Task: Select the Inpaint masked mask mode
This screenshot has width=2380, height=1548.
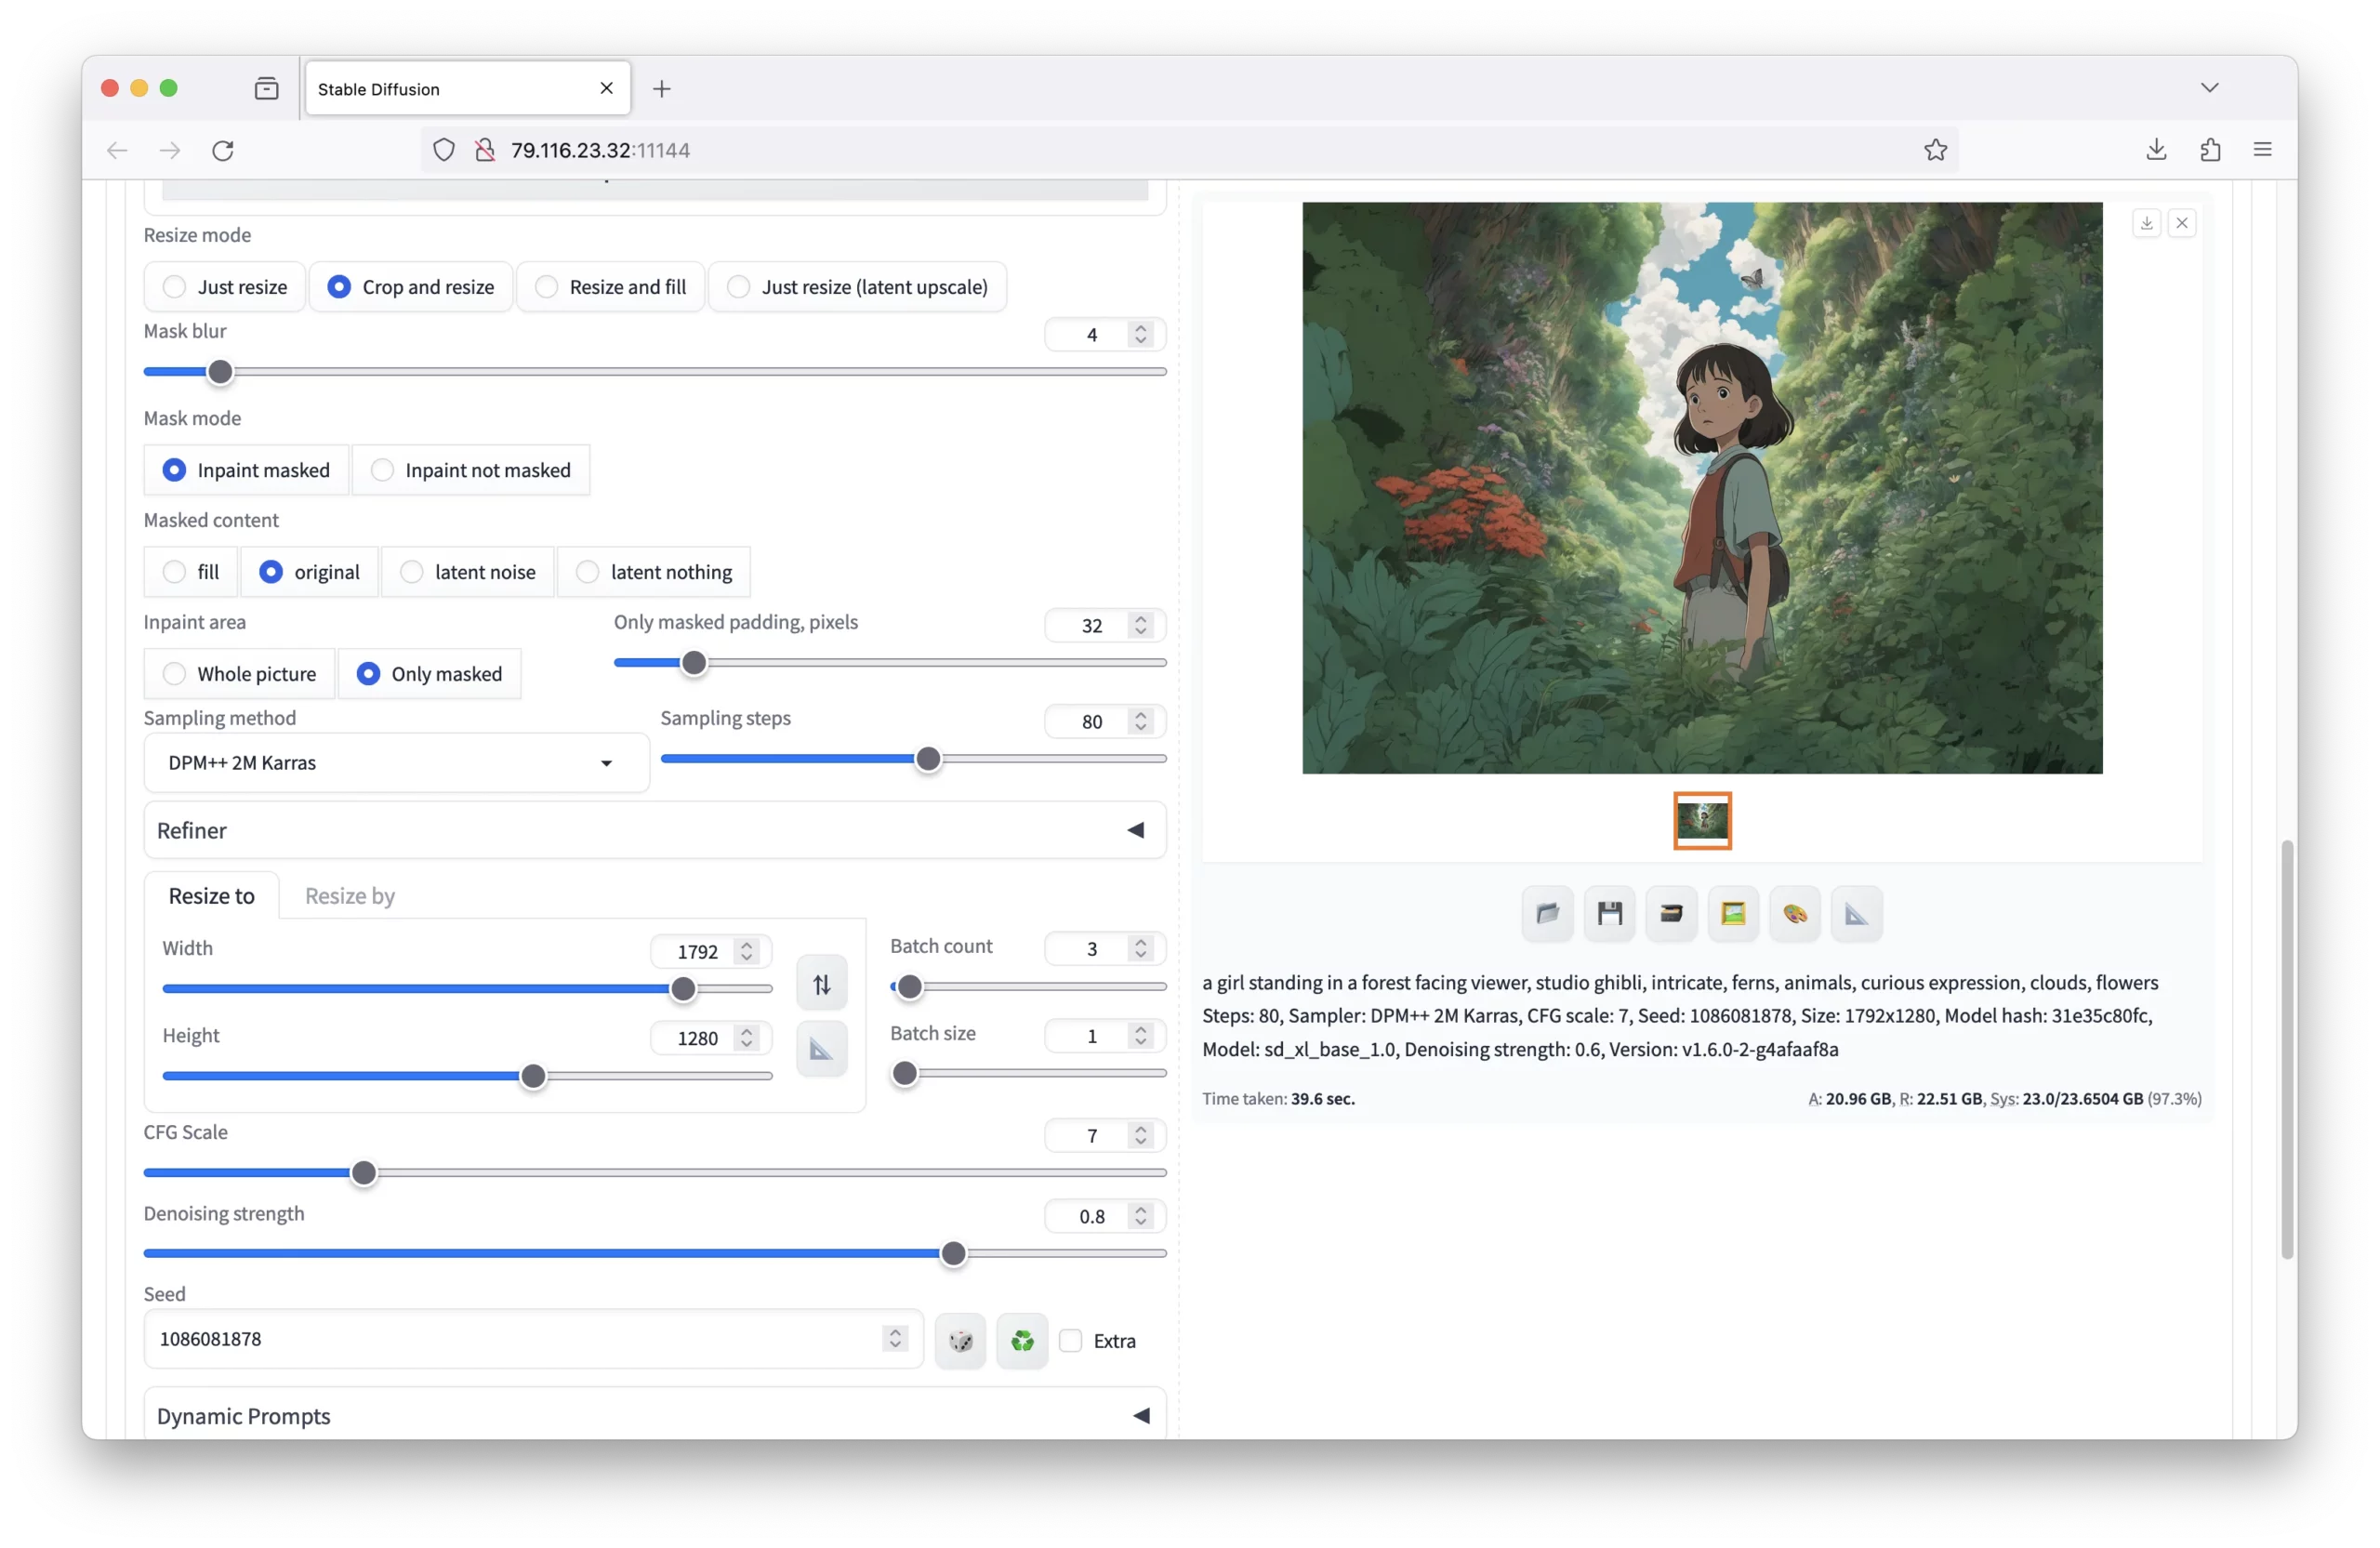Action: [x=246, y=470]
